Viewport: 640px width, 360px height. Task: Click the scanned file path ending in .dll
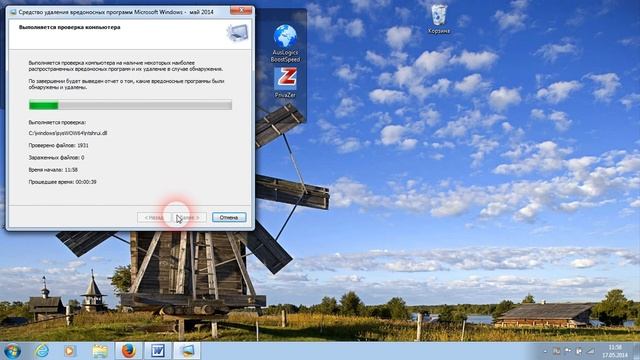[68, 133]
